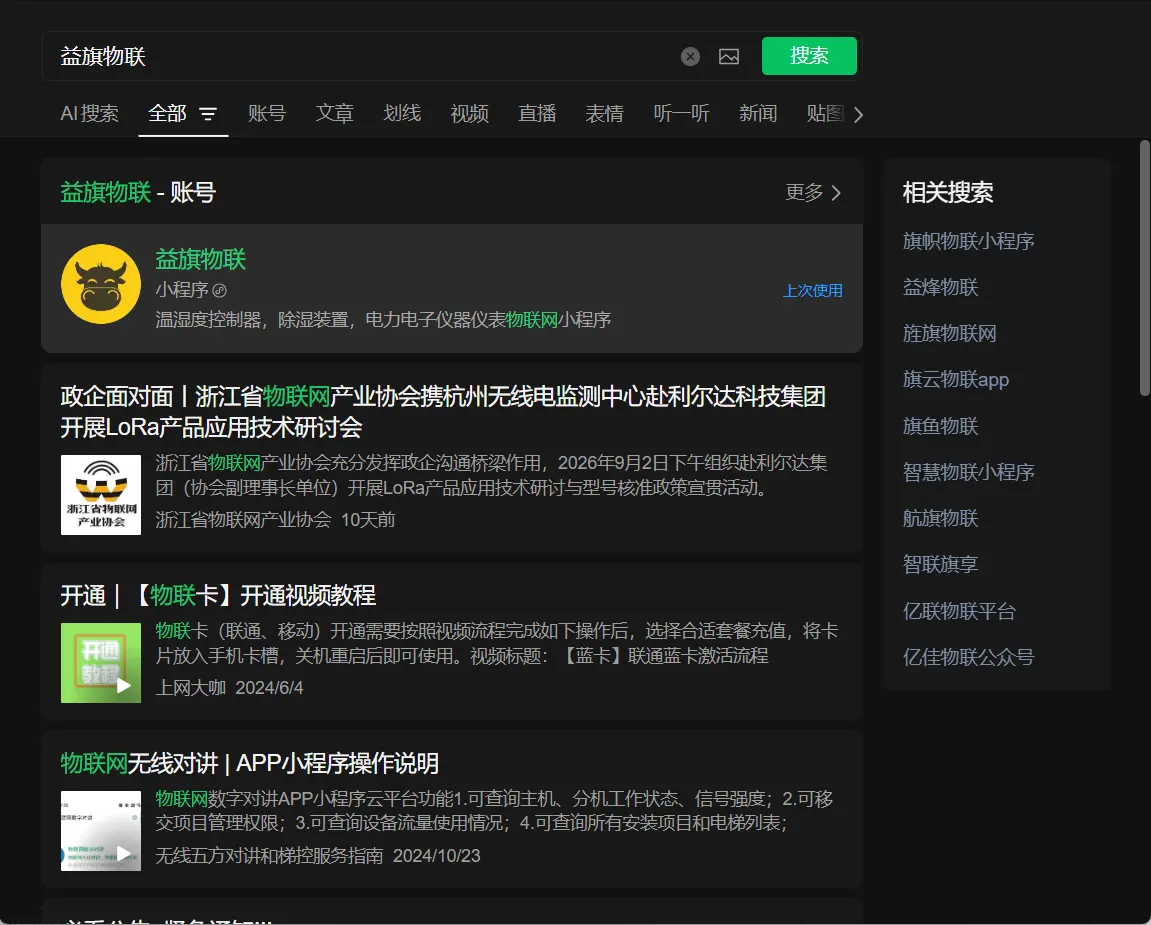Click the green 搜索 button
This screenshot has height=925, width=1151.
point(809,56)
